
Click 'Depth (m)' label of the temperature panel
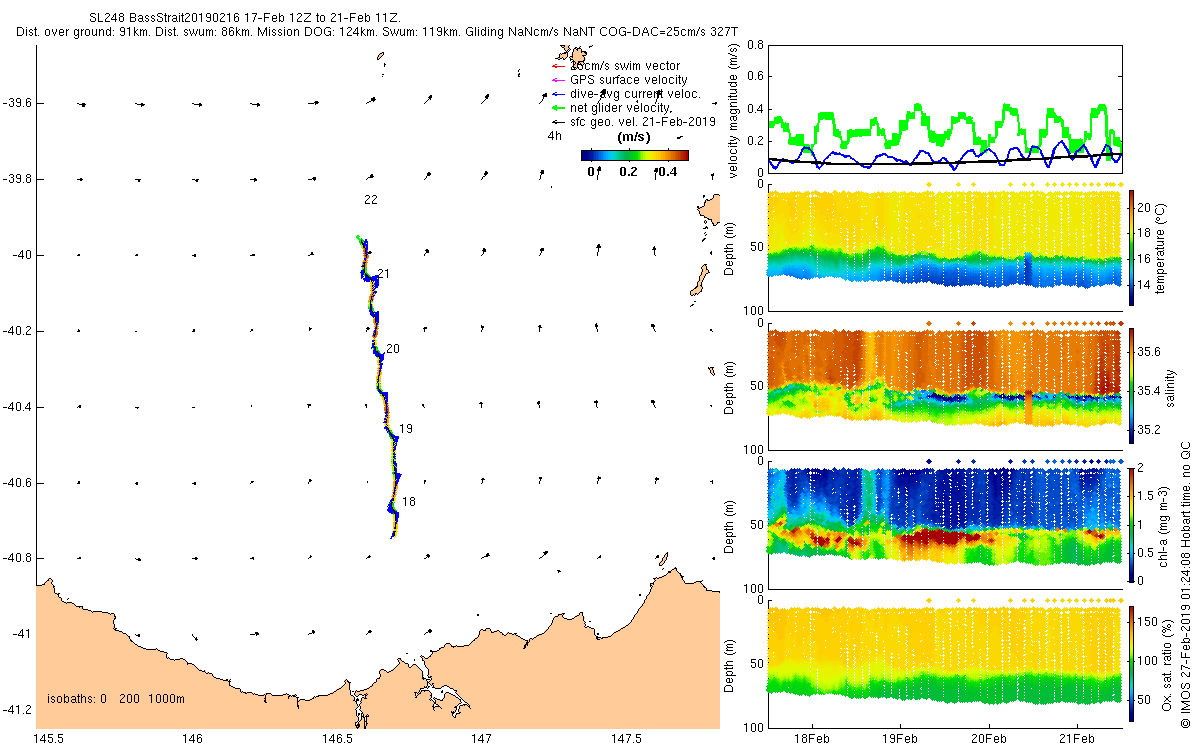pos(729,247)
